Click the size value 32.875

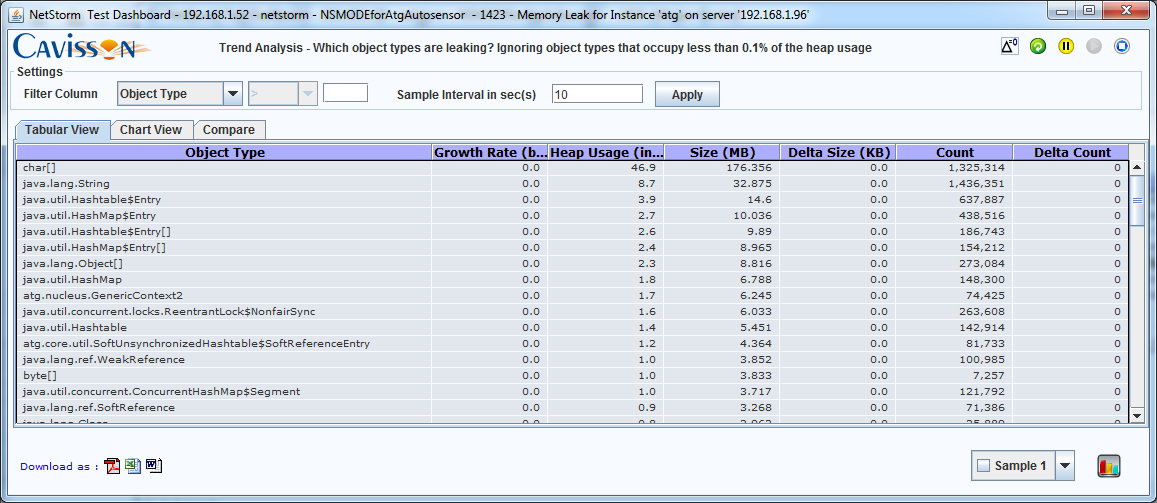(x=755, y=183)
